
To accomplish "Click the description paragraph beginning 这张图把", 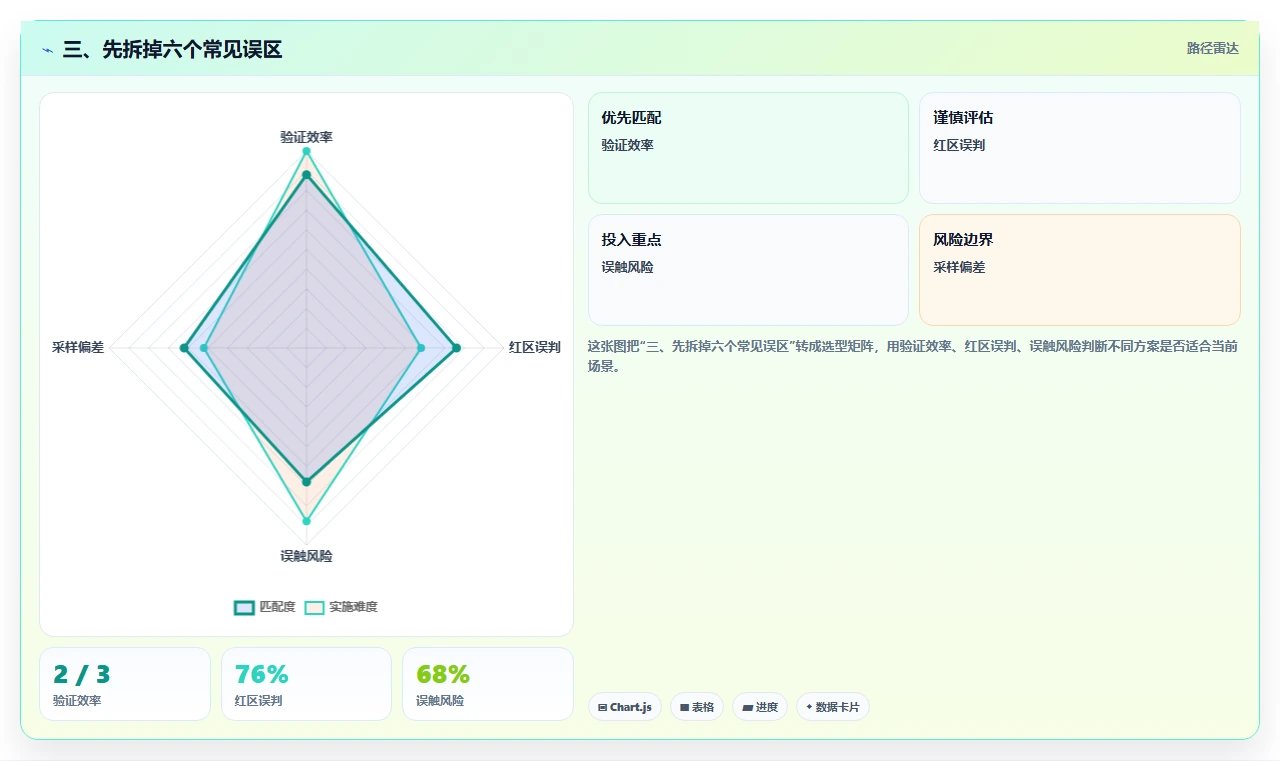I will point(914,356).
